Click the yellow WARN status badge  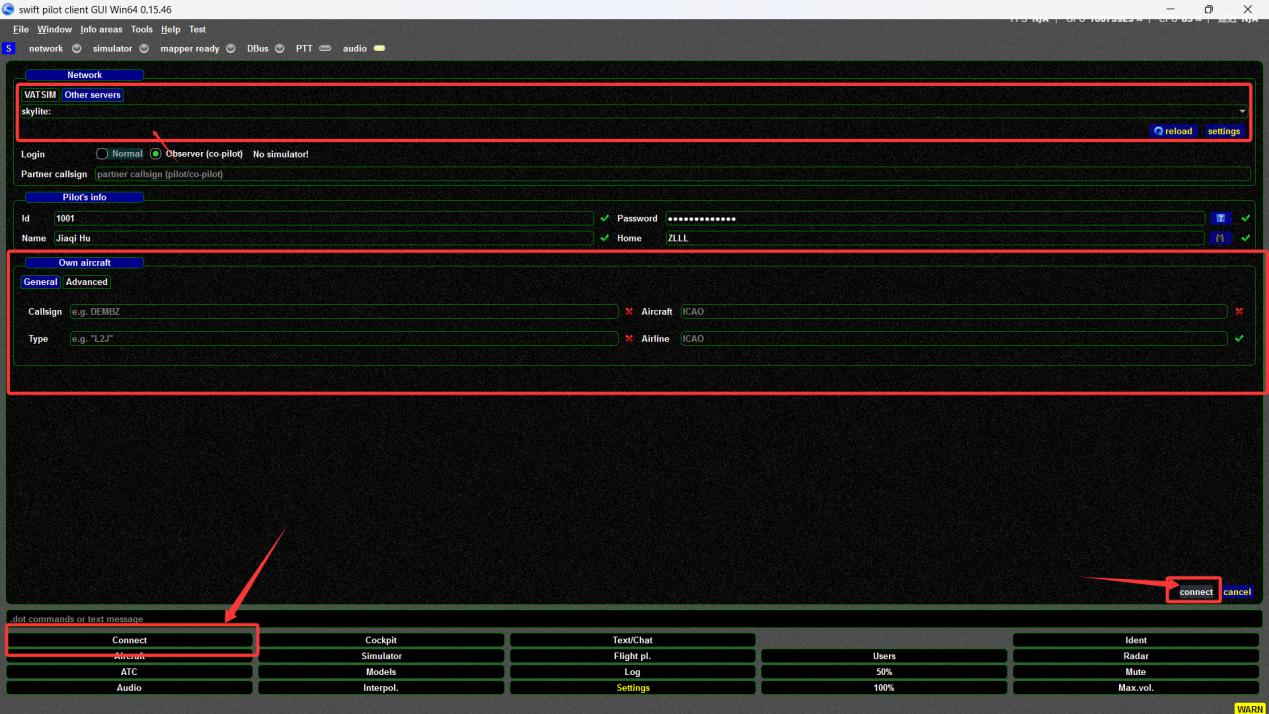[1250, 708]
